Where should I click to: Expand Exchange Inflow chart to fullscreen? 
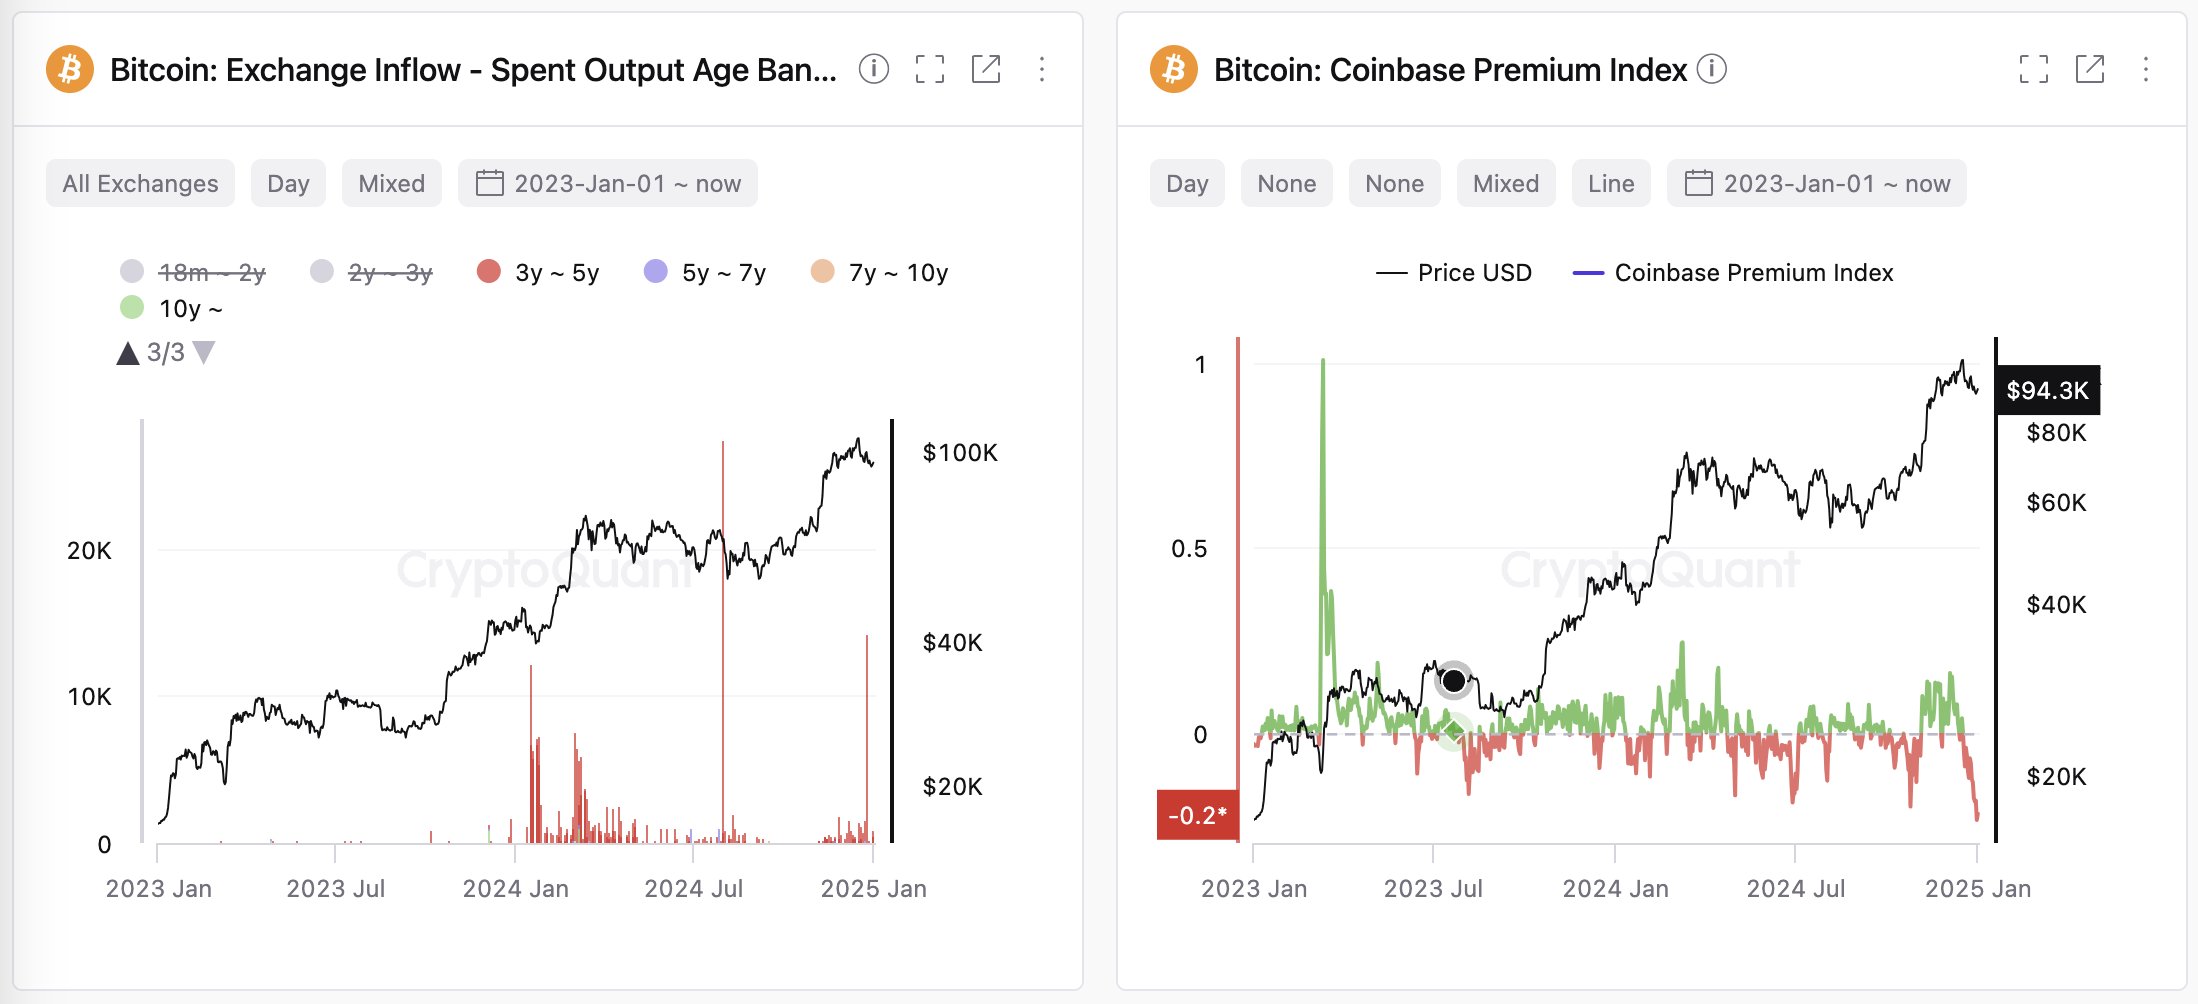930,69
